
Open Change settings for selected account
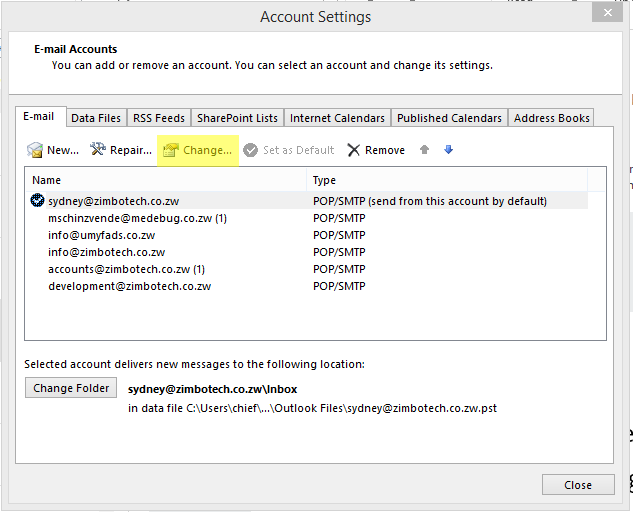click(x=170, y=150)
